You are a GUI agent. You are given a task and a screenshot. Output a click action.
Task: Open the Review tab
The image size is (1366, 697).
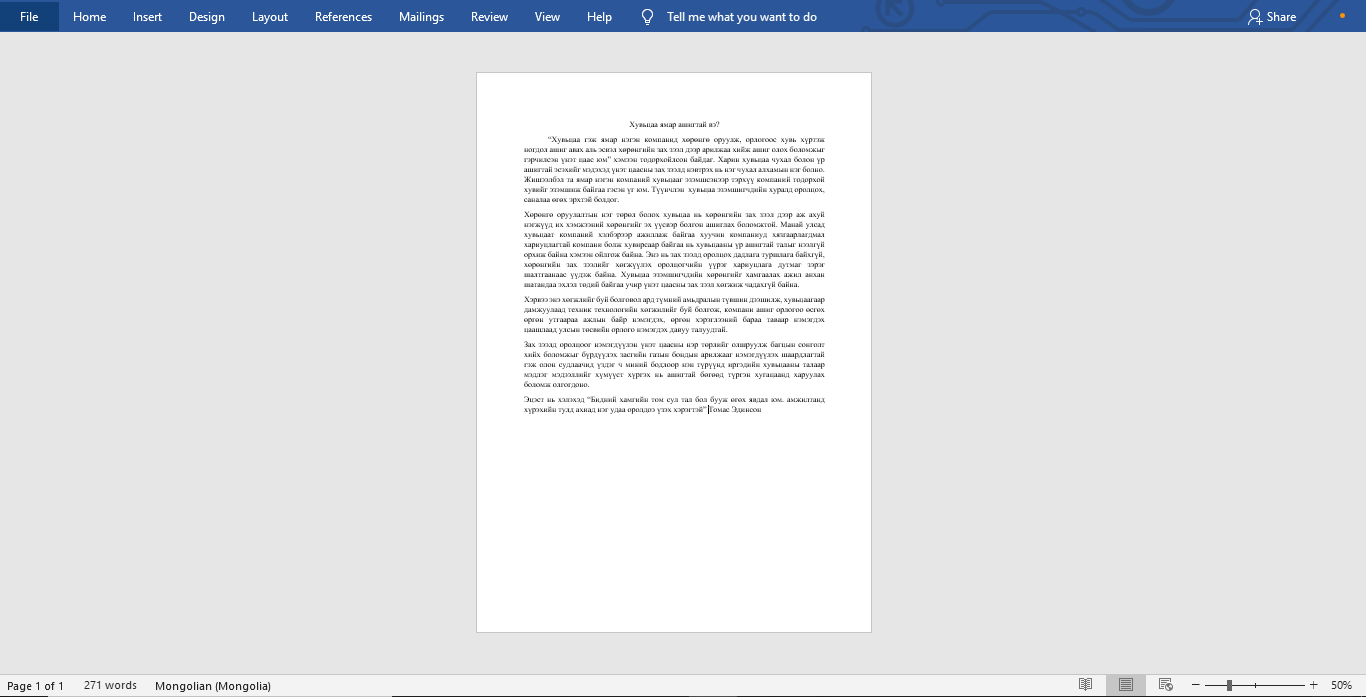pyautogui.click(x=489, y=17)
